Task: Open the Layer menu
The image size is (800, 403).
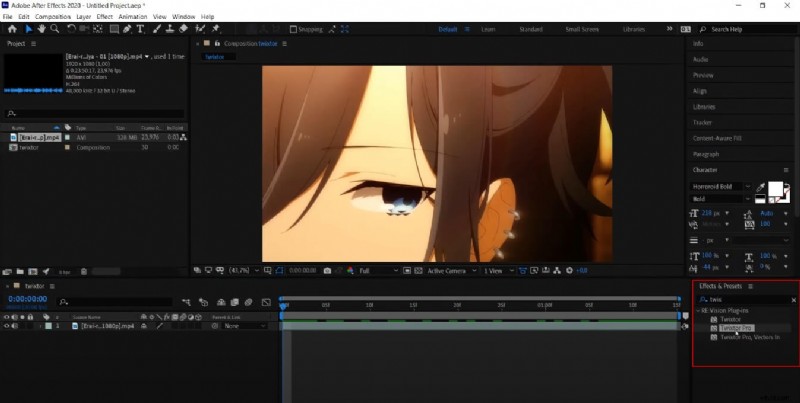Action: click(x=84, y=17)
